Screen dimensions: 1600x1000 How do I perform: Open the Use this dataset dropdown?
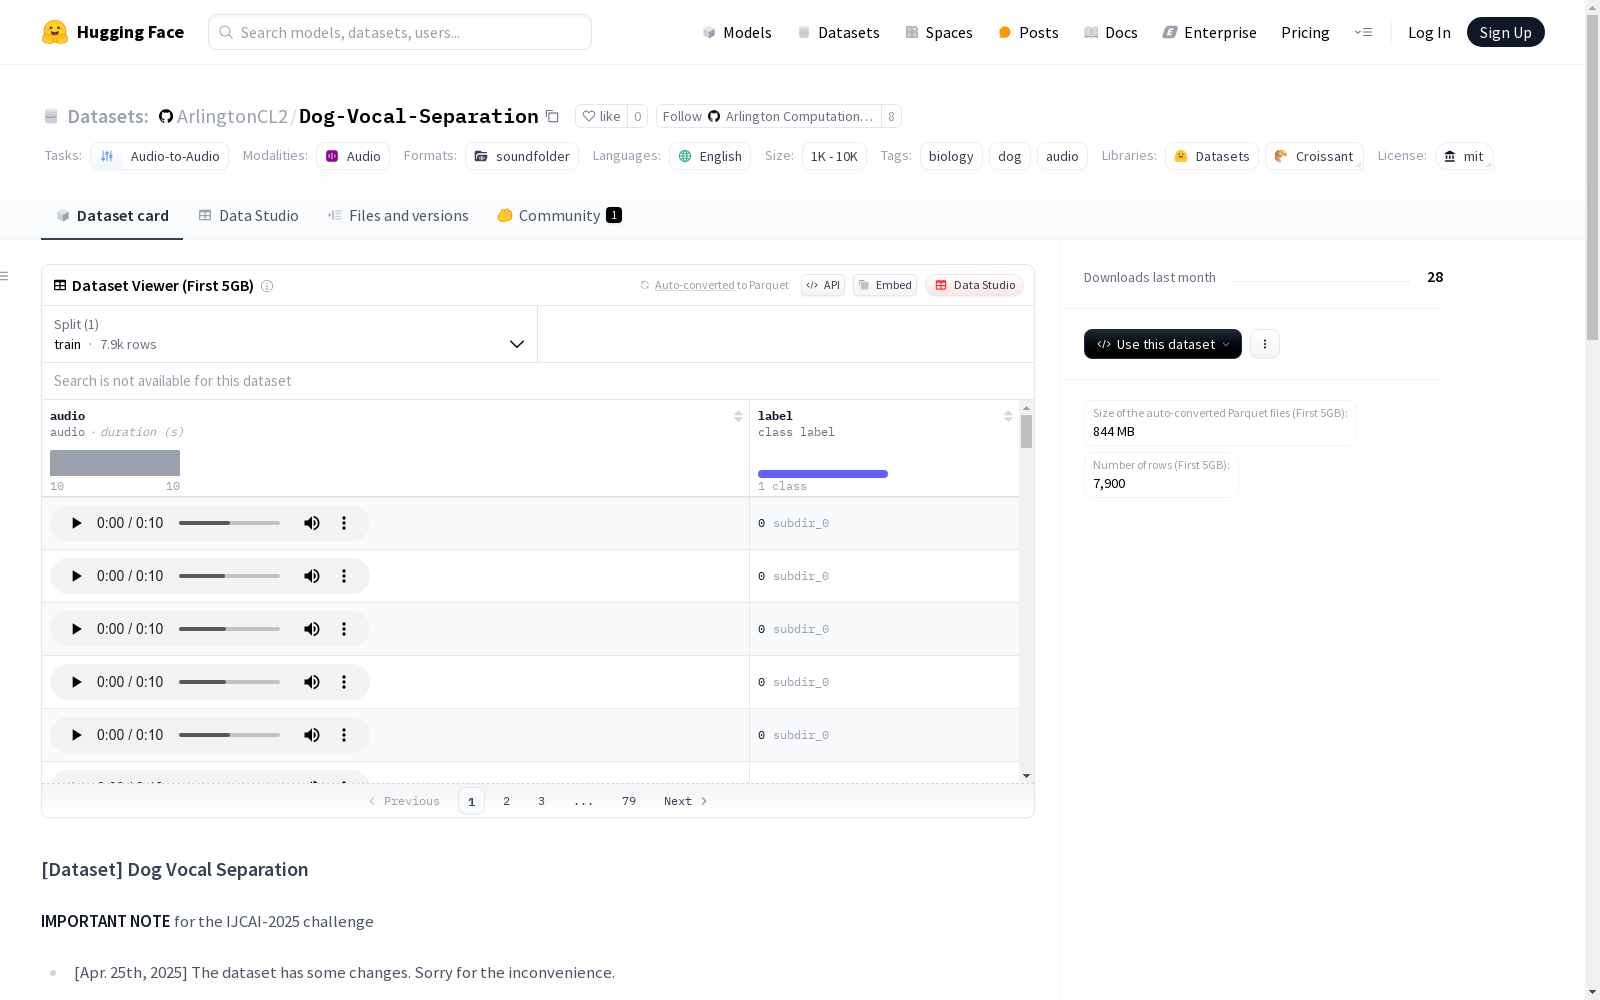[1163, 344]
